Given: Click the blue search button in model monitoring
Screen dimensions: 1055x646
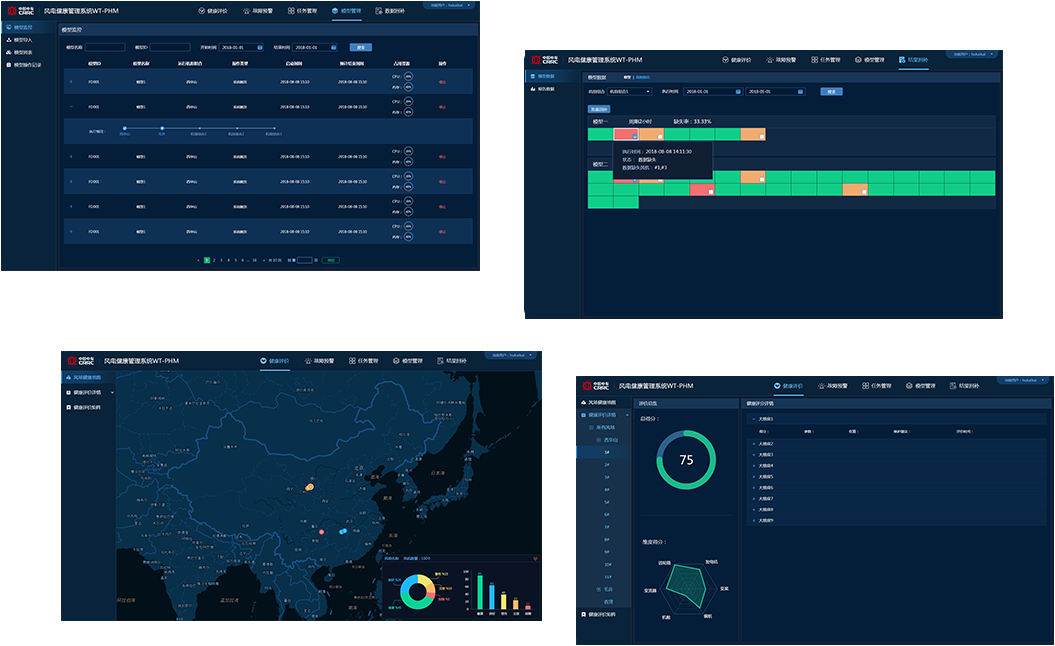Looking at the screenshot, I should (360, 47).
